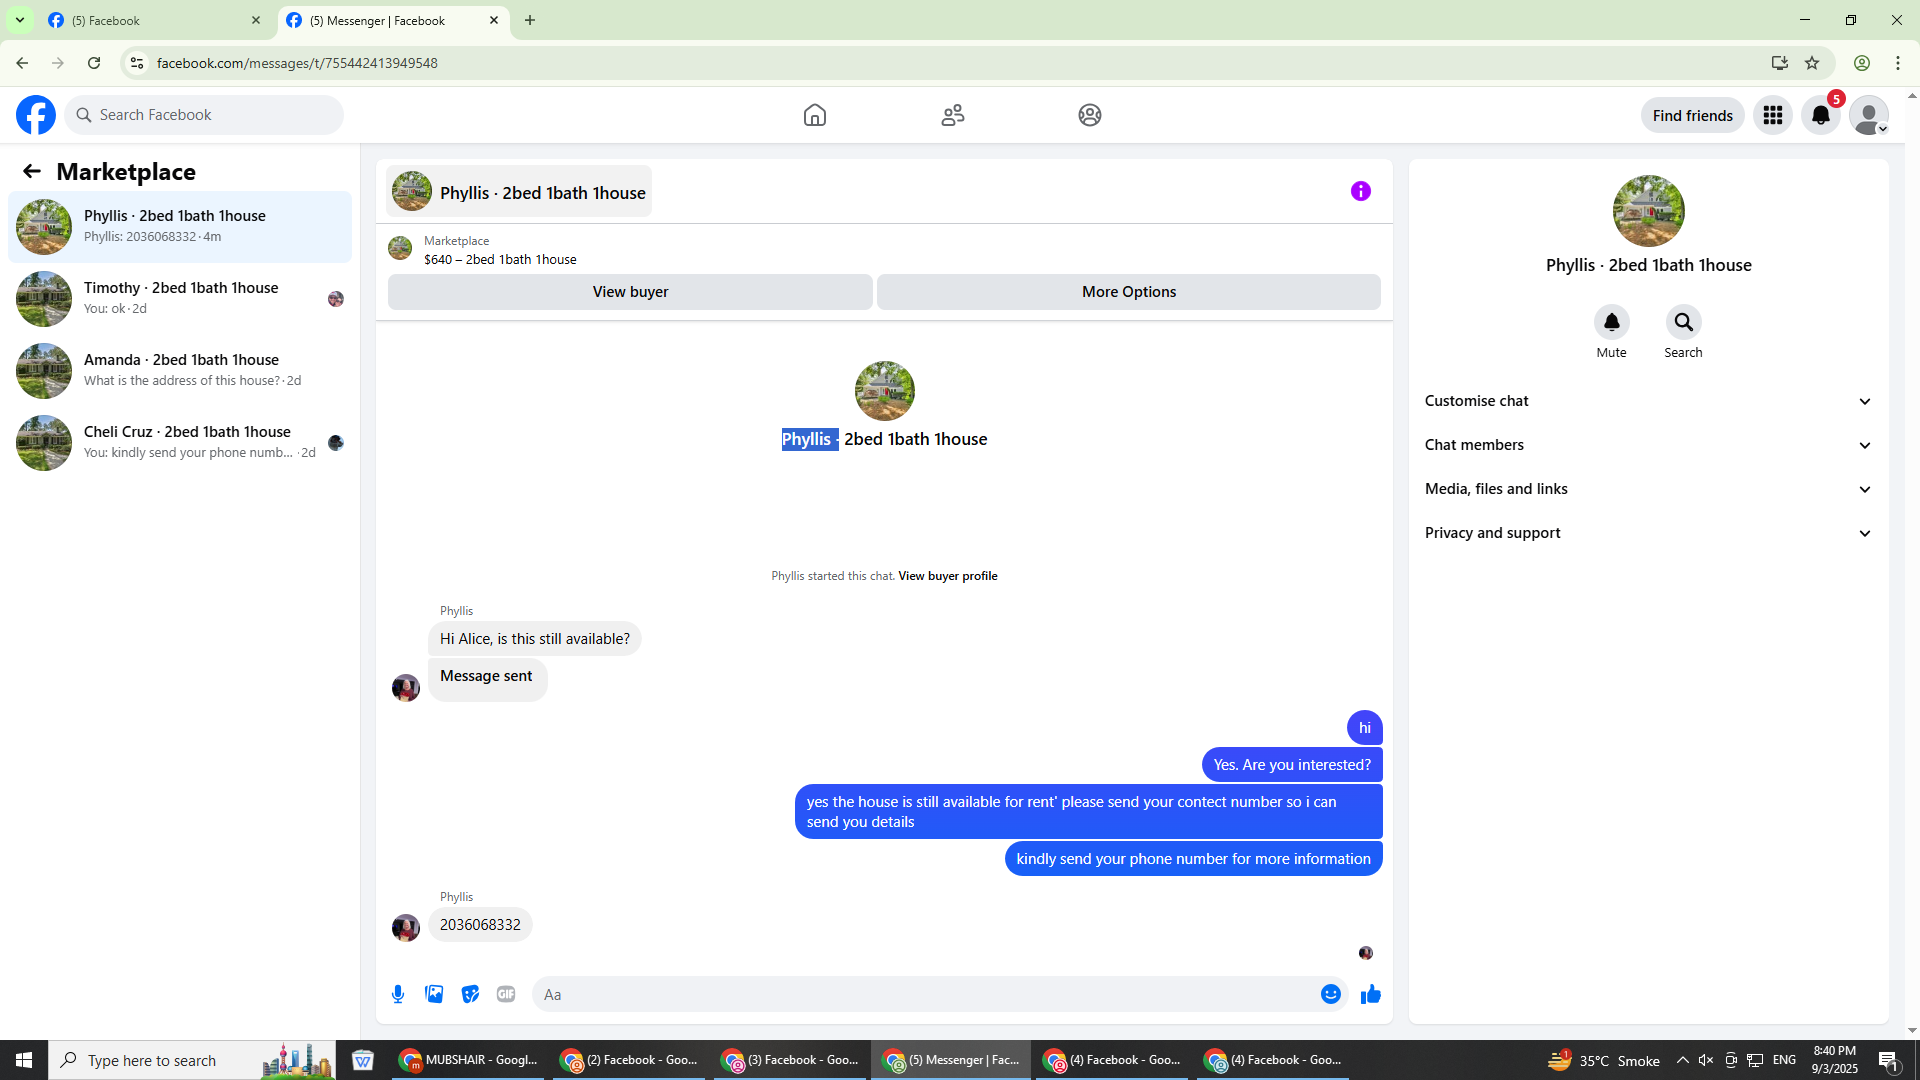The width and height of the screenshot is (1920, 1080).
Task: Record a voice clip with microphone icon
Action: coord(398,994)
